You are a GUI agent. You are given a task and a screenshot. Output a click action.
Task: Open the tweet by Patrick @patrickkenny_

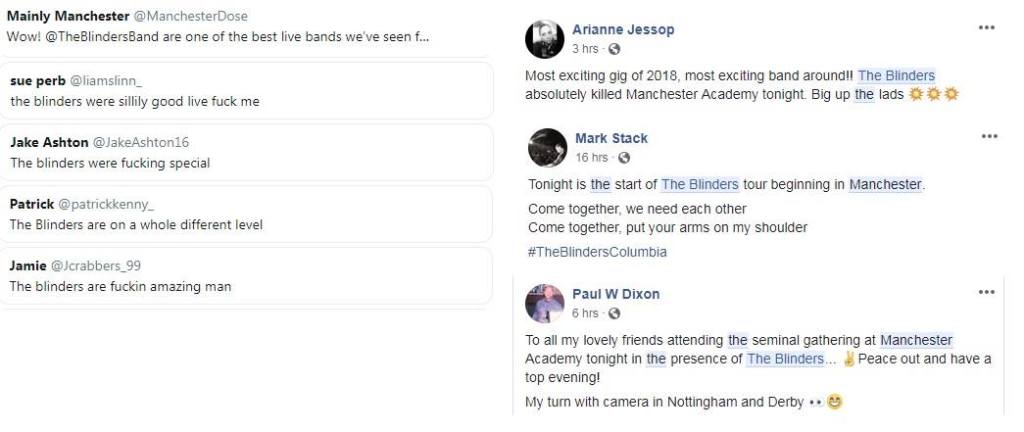(x=246, y=214)
